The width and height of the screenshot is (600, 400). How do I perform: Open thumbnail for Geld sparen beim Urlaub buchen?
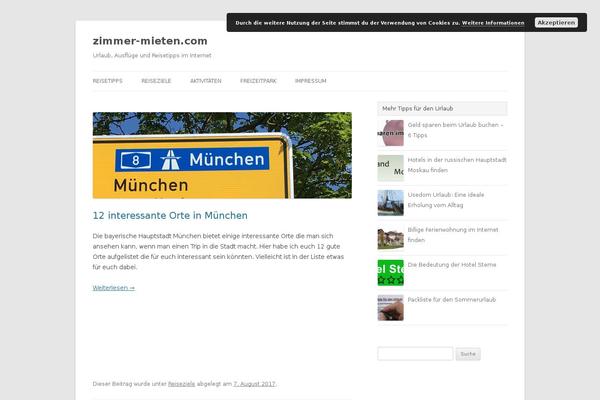pyautogui.click(x=391, y=133)
